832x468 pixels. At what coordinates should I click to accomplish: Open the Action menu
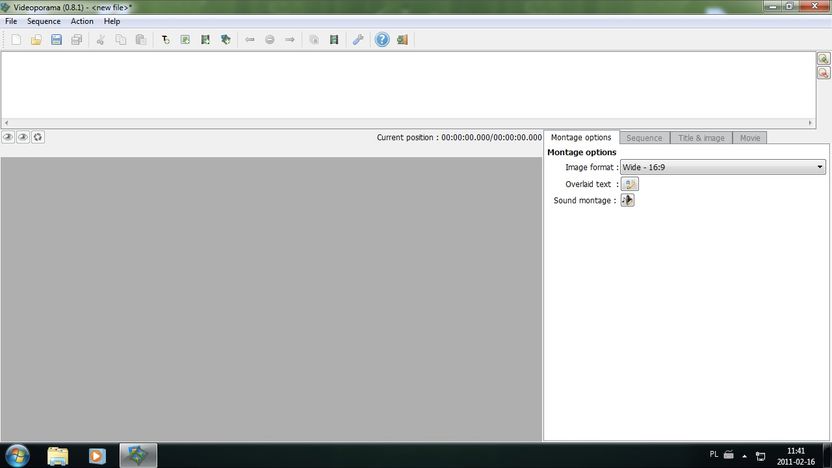click(x=82, y=21)
